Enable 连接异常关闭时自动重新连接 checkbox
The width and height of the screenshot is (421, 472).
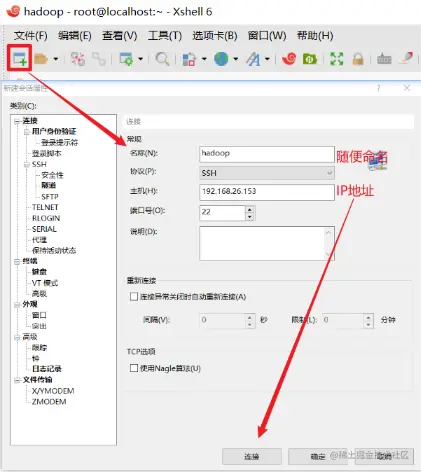point(134,296)
